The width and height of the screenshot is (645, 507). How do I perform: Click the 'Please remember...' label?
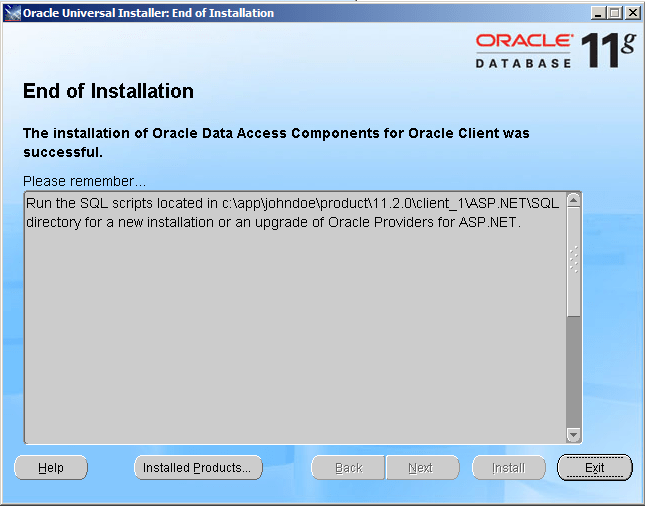pyautogui.click(x=84, y=181)
